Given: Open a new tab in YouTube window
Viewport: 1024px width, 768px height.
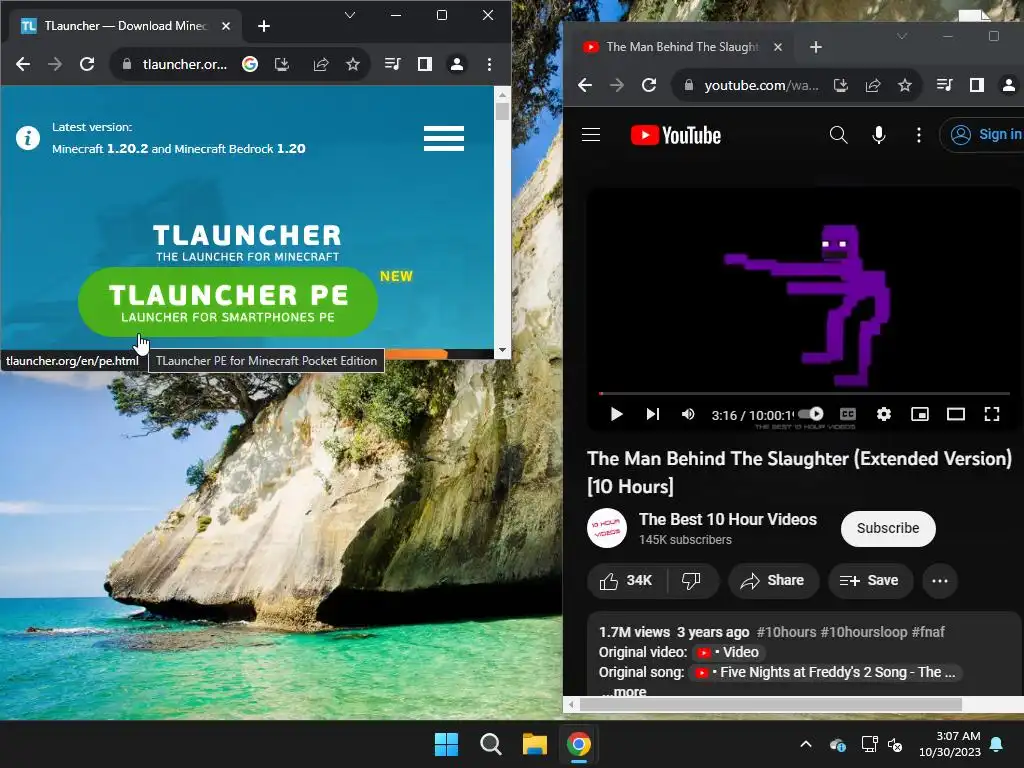Looking at the screenshot, I should point(816,47).
